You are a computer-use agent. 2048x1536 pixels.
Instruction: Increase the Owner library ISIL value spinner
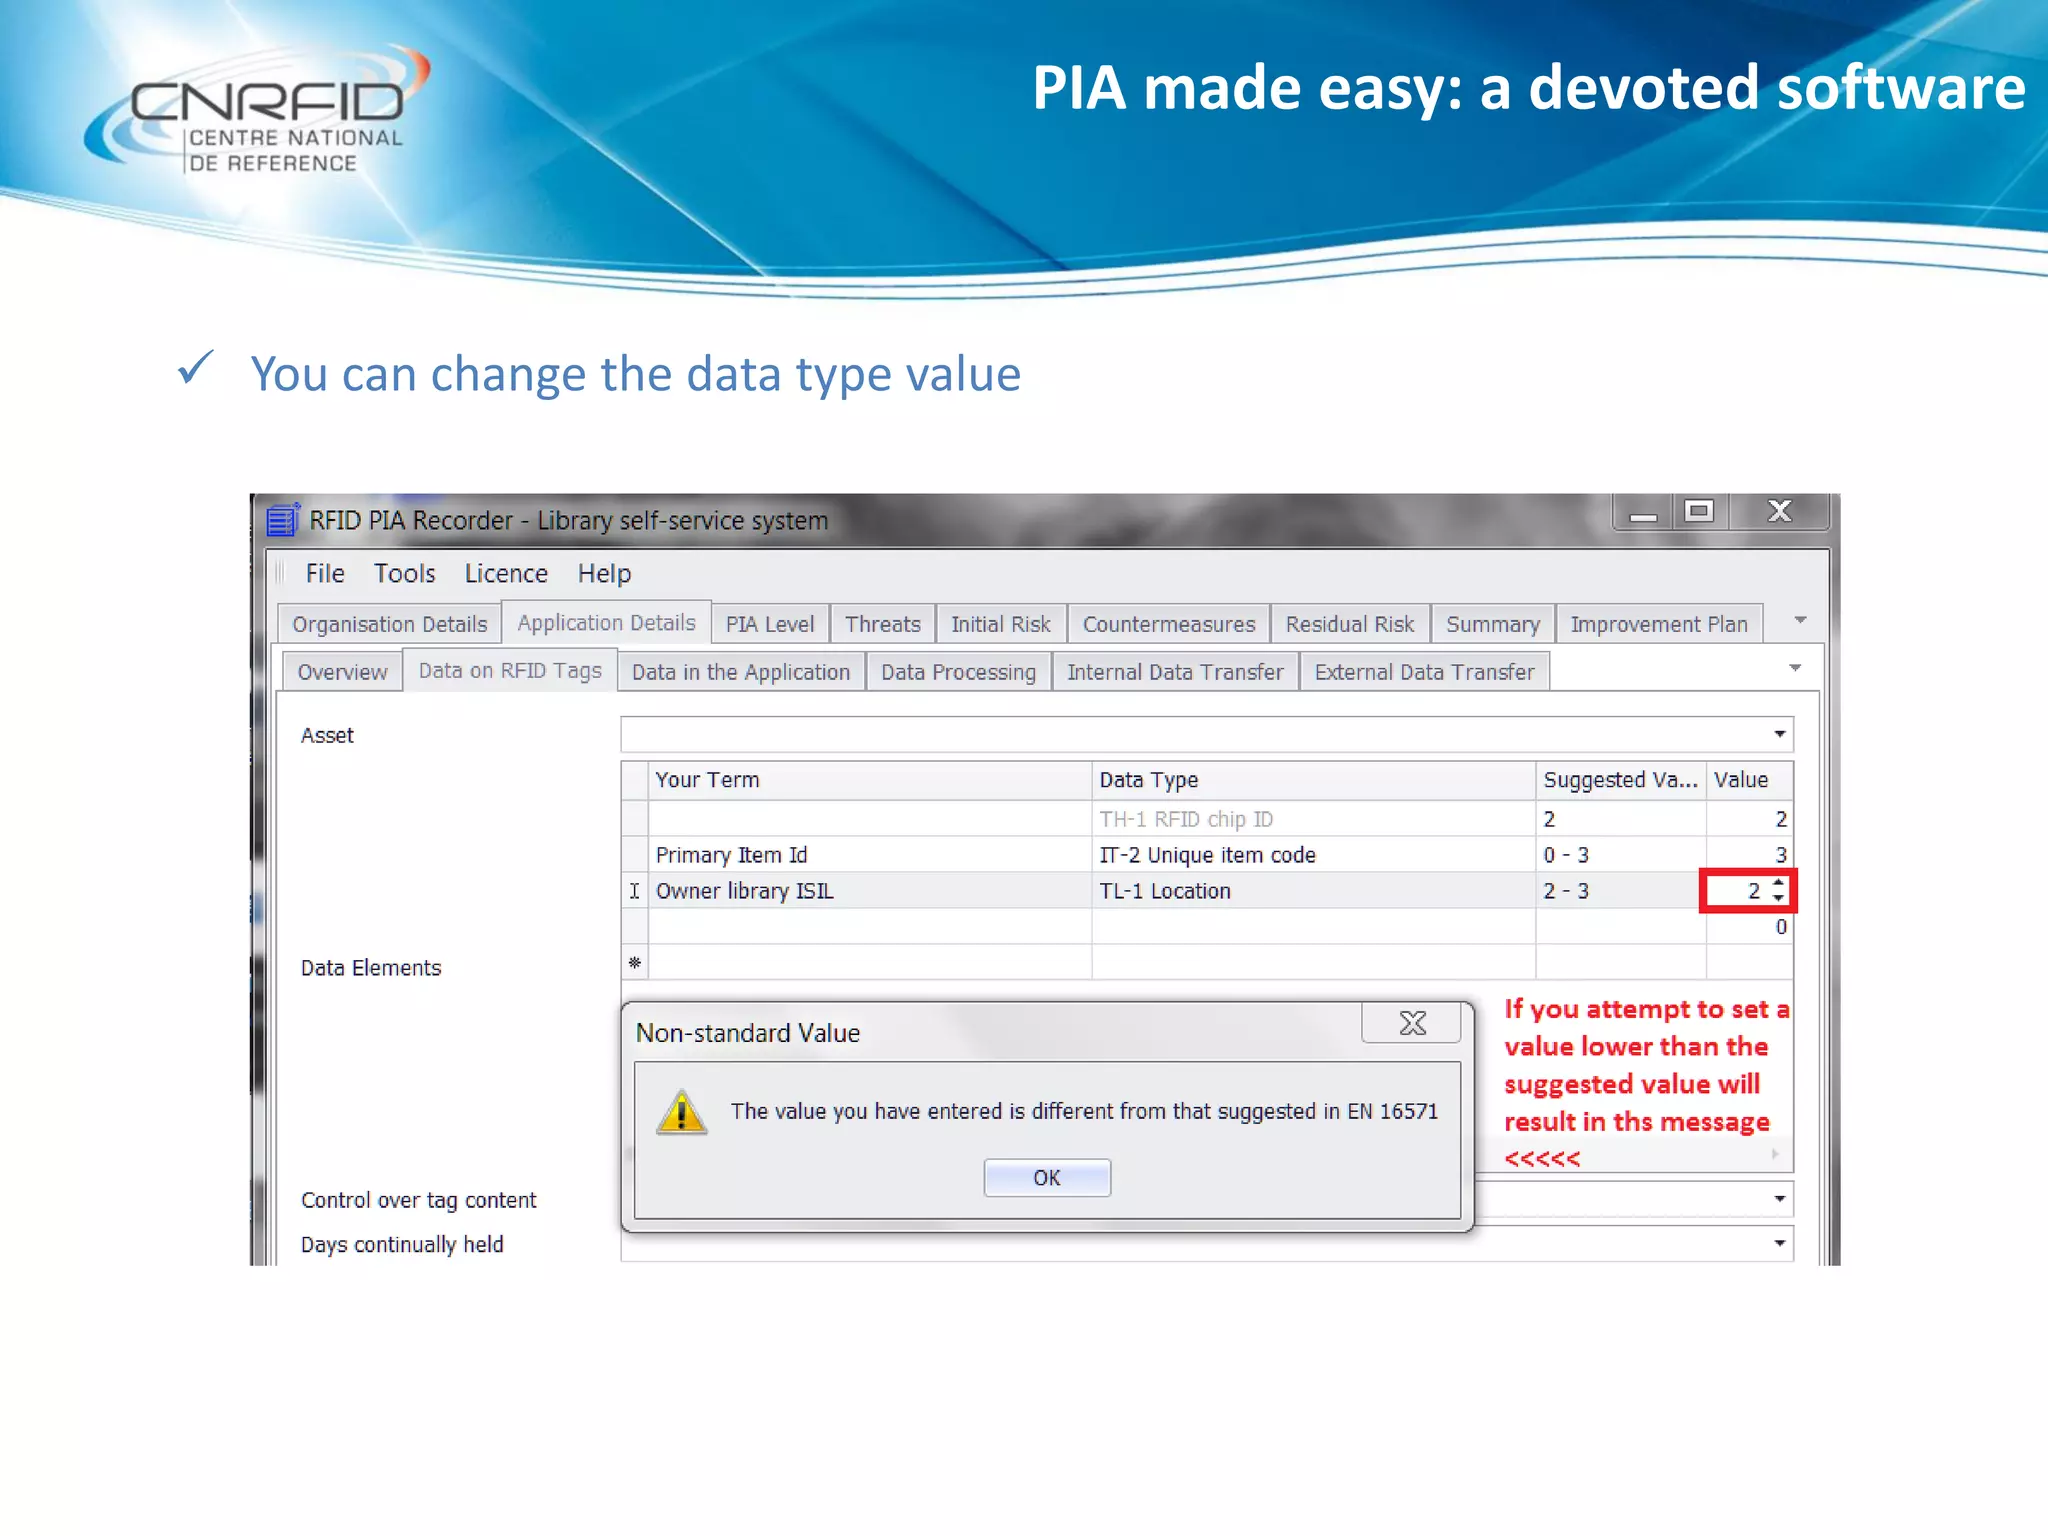1778,883
